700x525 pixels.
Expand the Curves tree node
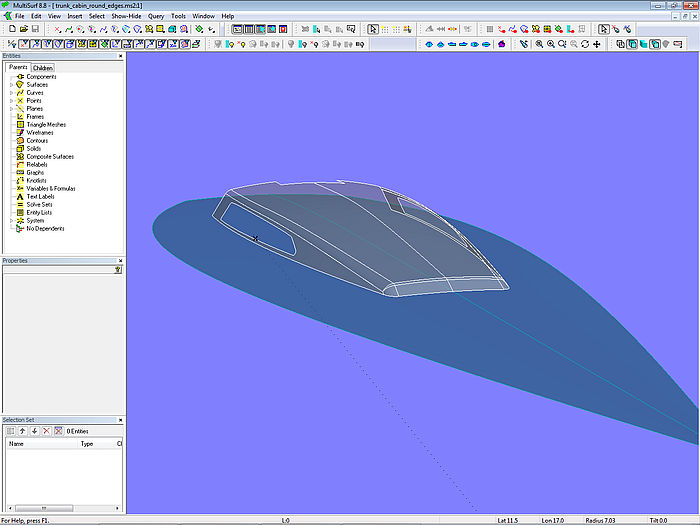[x=11, y=93]
